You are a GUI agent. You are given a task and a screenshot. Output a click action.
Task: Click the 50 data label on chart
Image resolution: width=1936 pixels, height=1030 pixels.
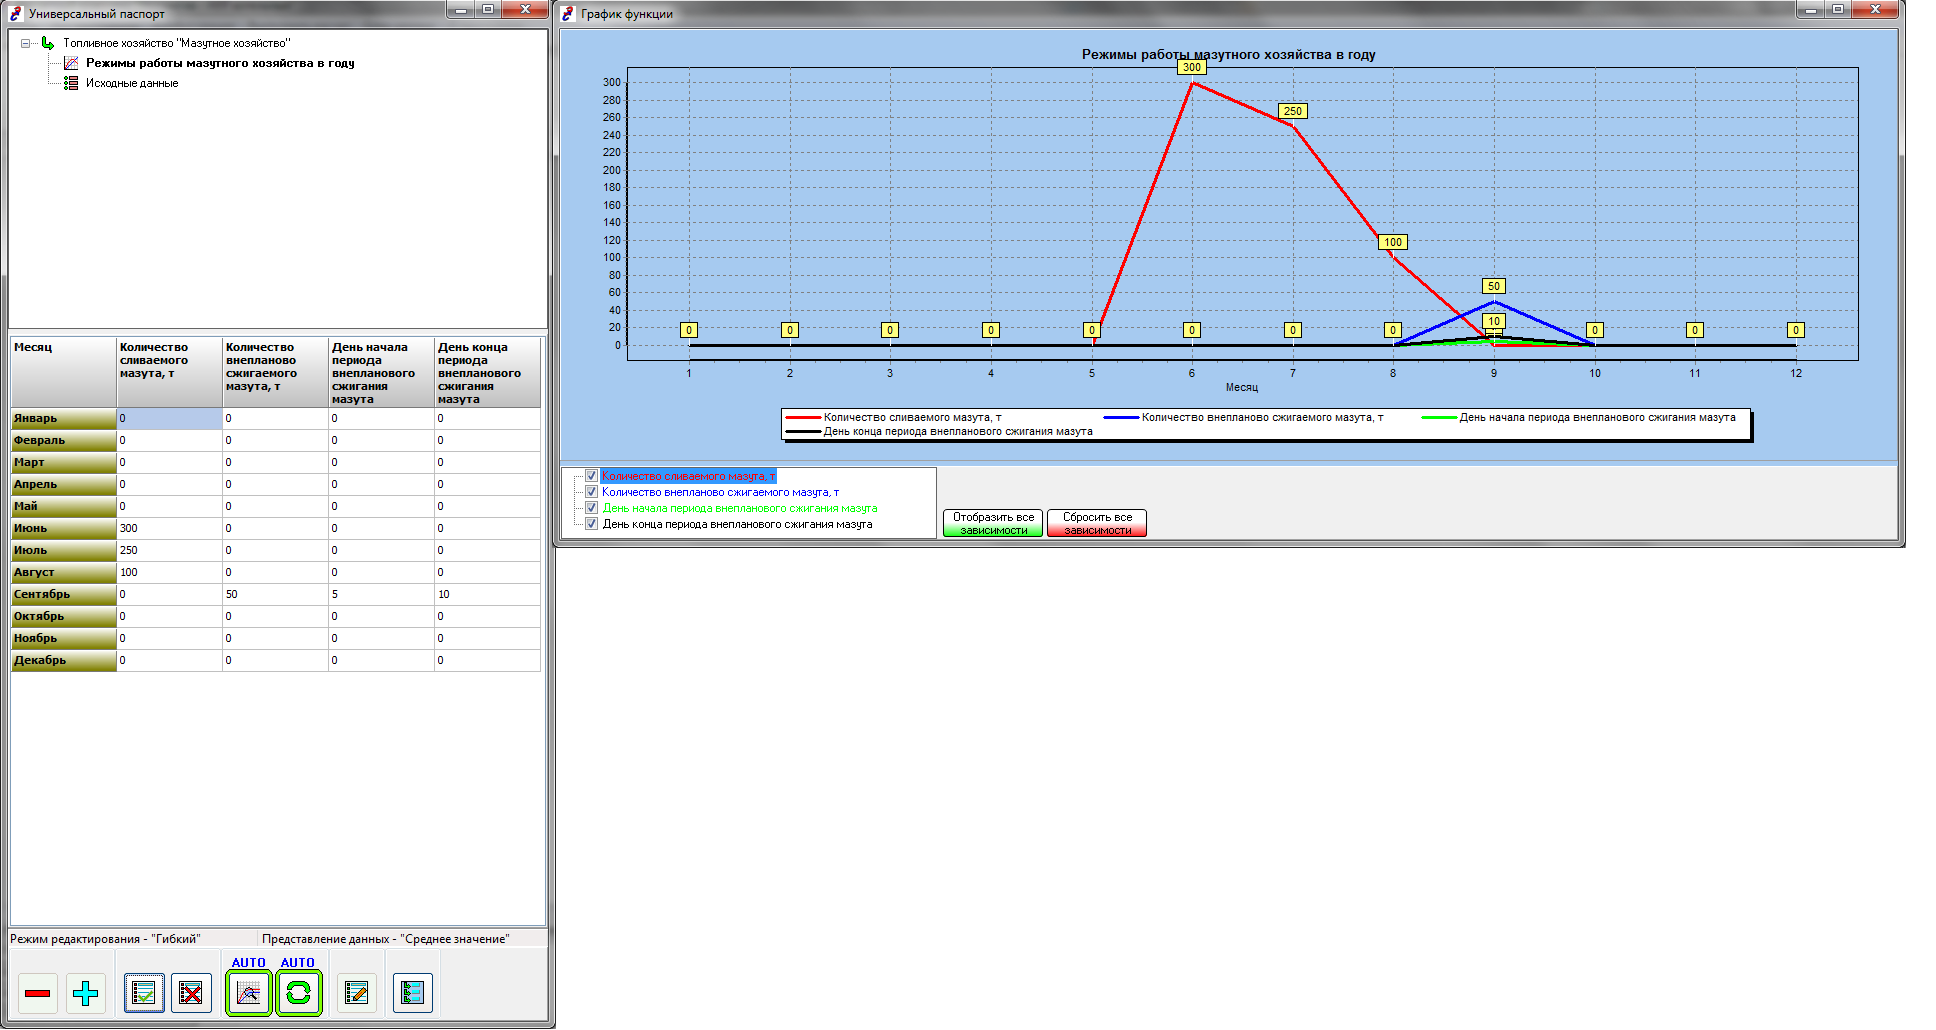[1494, 286]
